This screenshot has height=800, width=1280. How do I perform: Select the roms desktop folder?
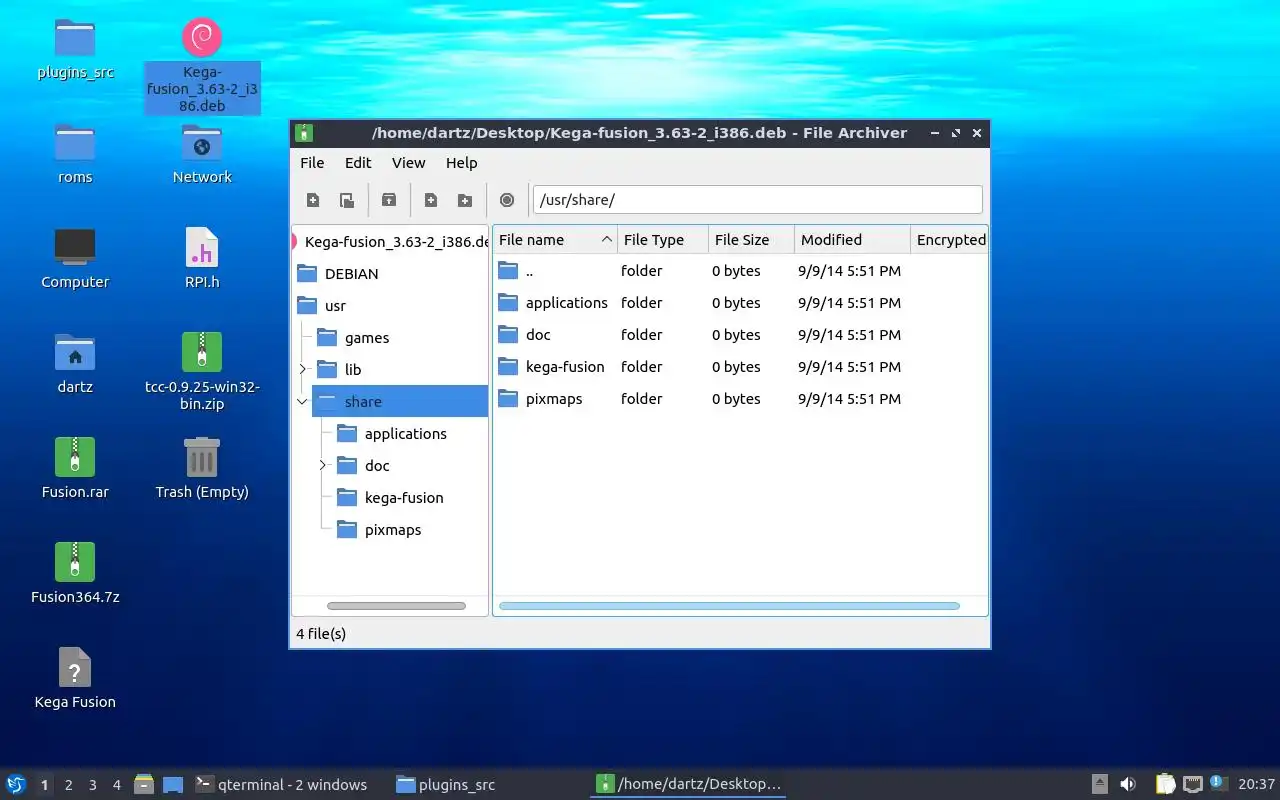(75, 153)
